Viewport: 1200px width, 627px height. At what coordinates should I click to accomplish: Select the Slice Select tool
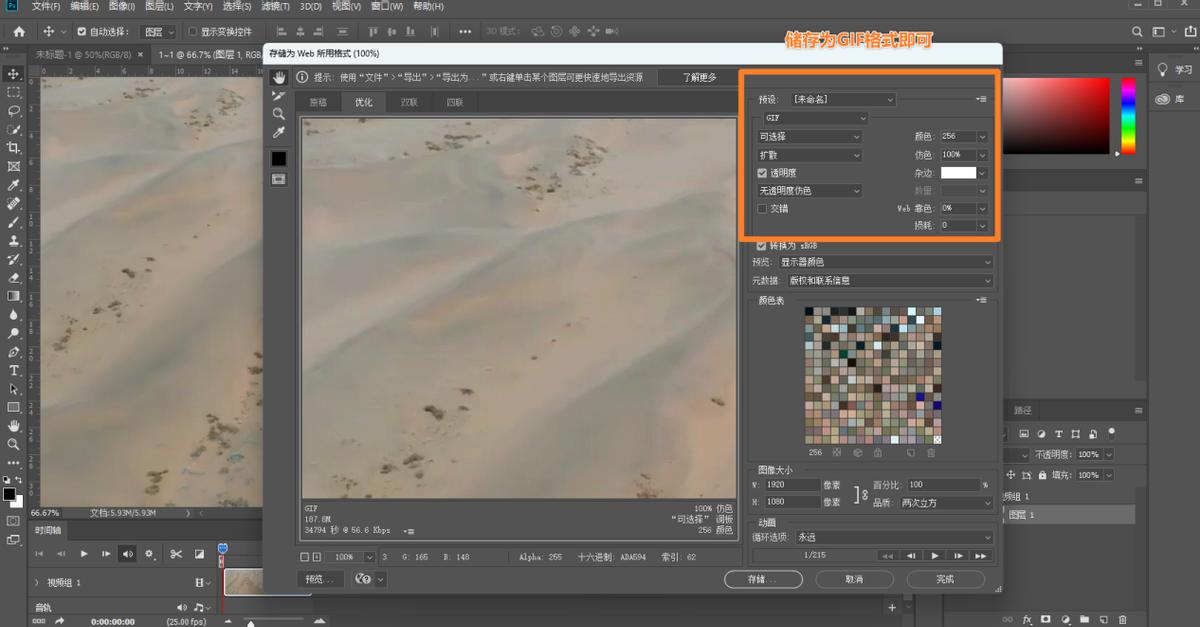279,95
